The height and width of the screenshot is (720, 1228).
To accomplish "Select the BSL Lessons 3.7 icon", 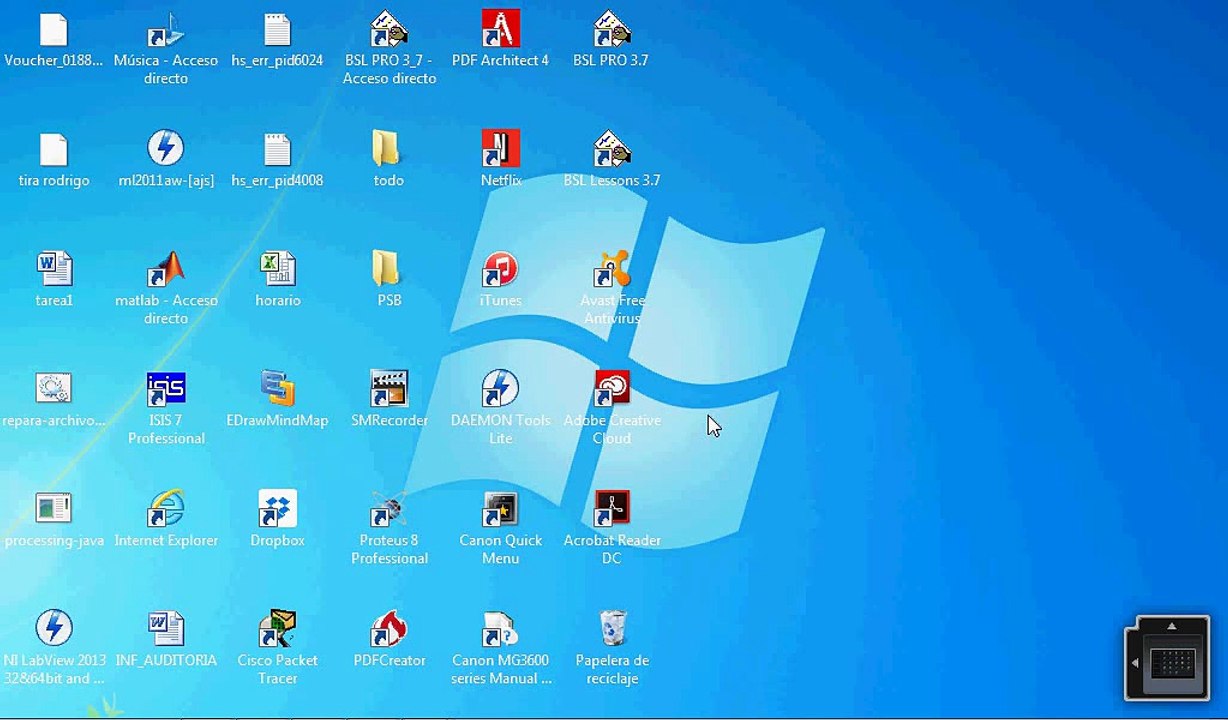I will pos(611,149).
